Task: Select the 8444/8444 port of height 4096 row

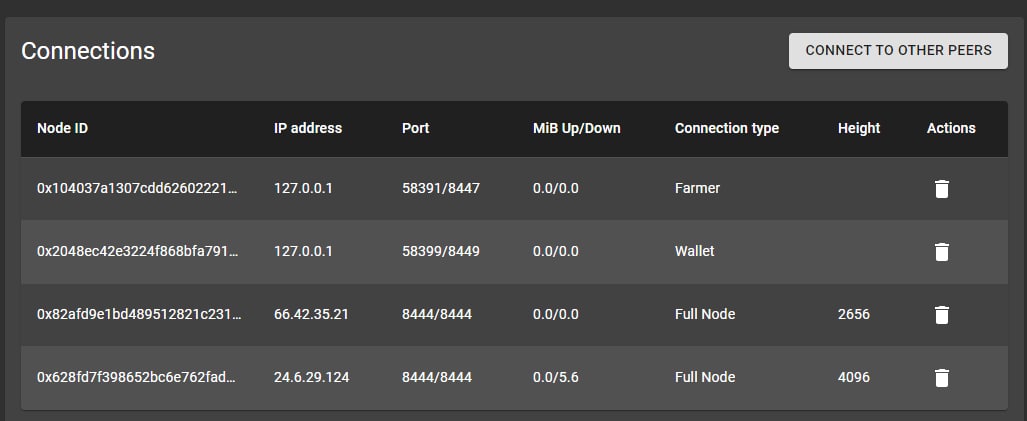Action: pyautogui.click(x=437, y=377)
